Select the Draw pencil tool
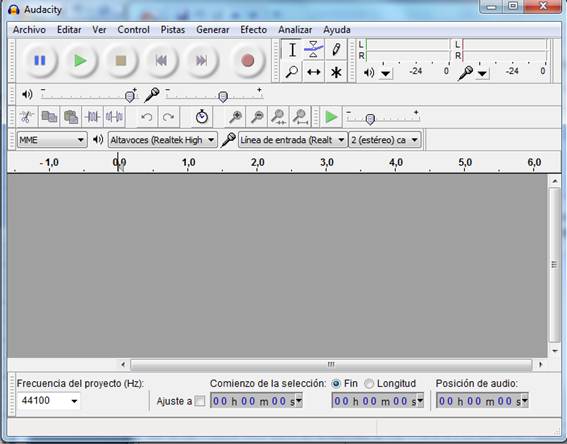 [336, 50]
